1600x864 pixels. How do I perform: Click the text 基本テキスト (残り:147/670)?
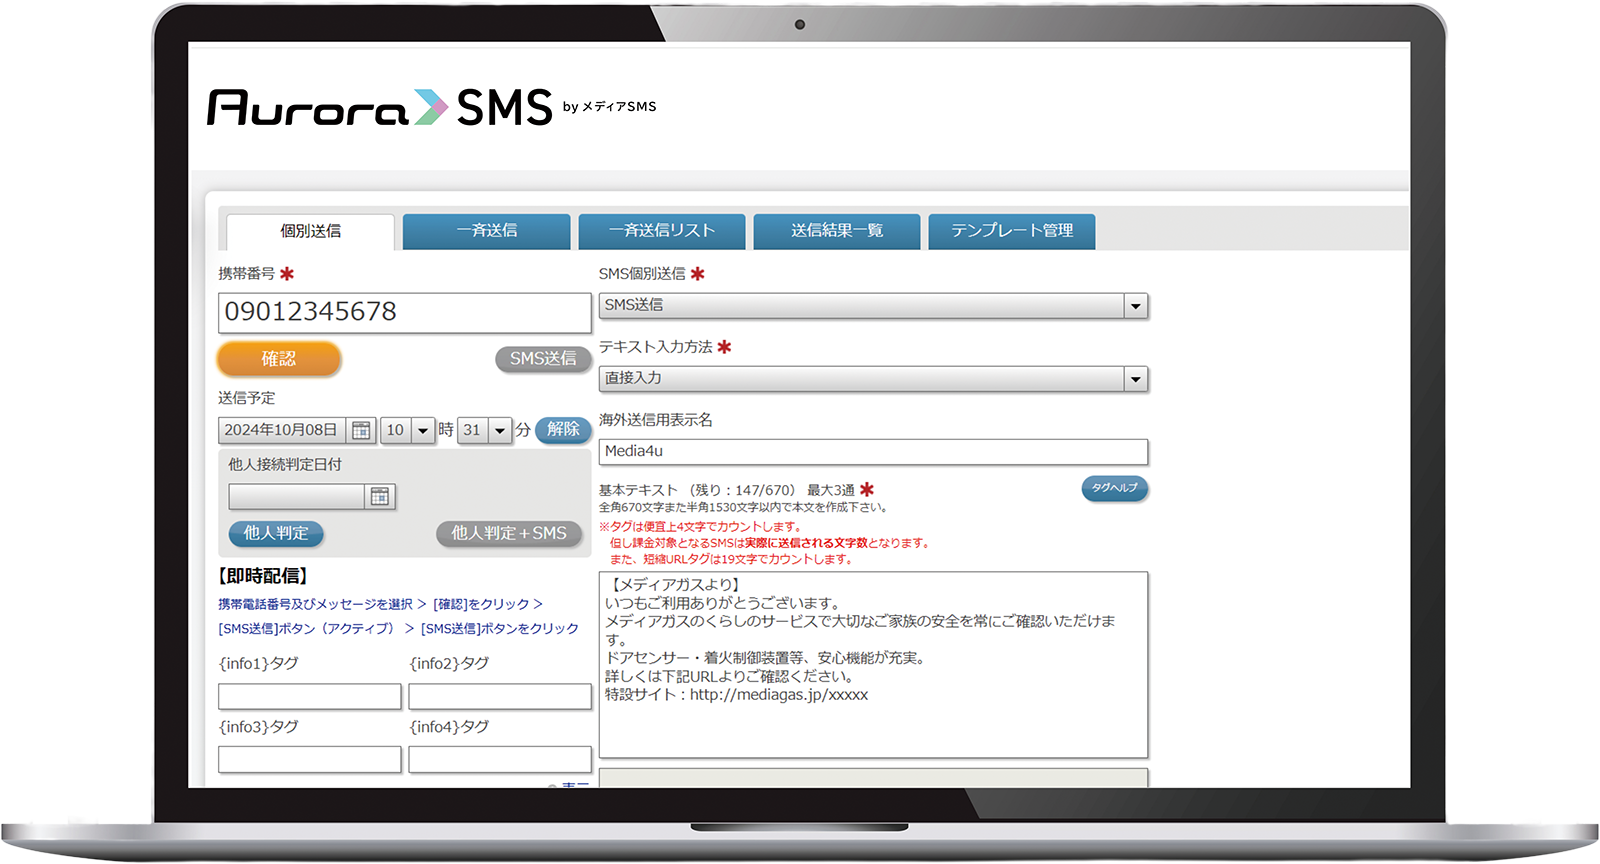pyautogui.click(x=697, y=490)
